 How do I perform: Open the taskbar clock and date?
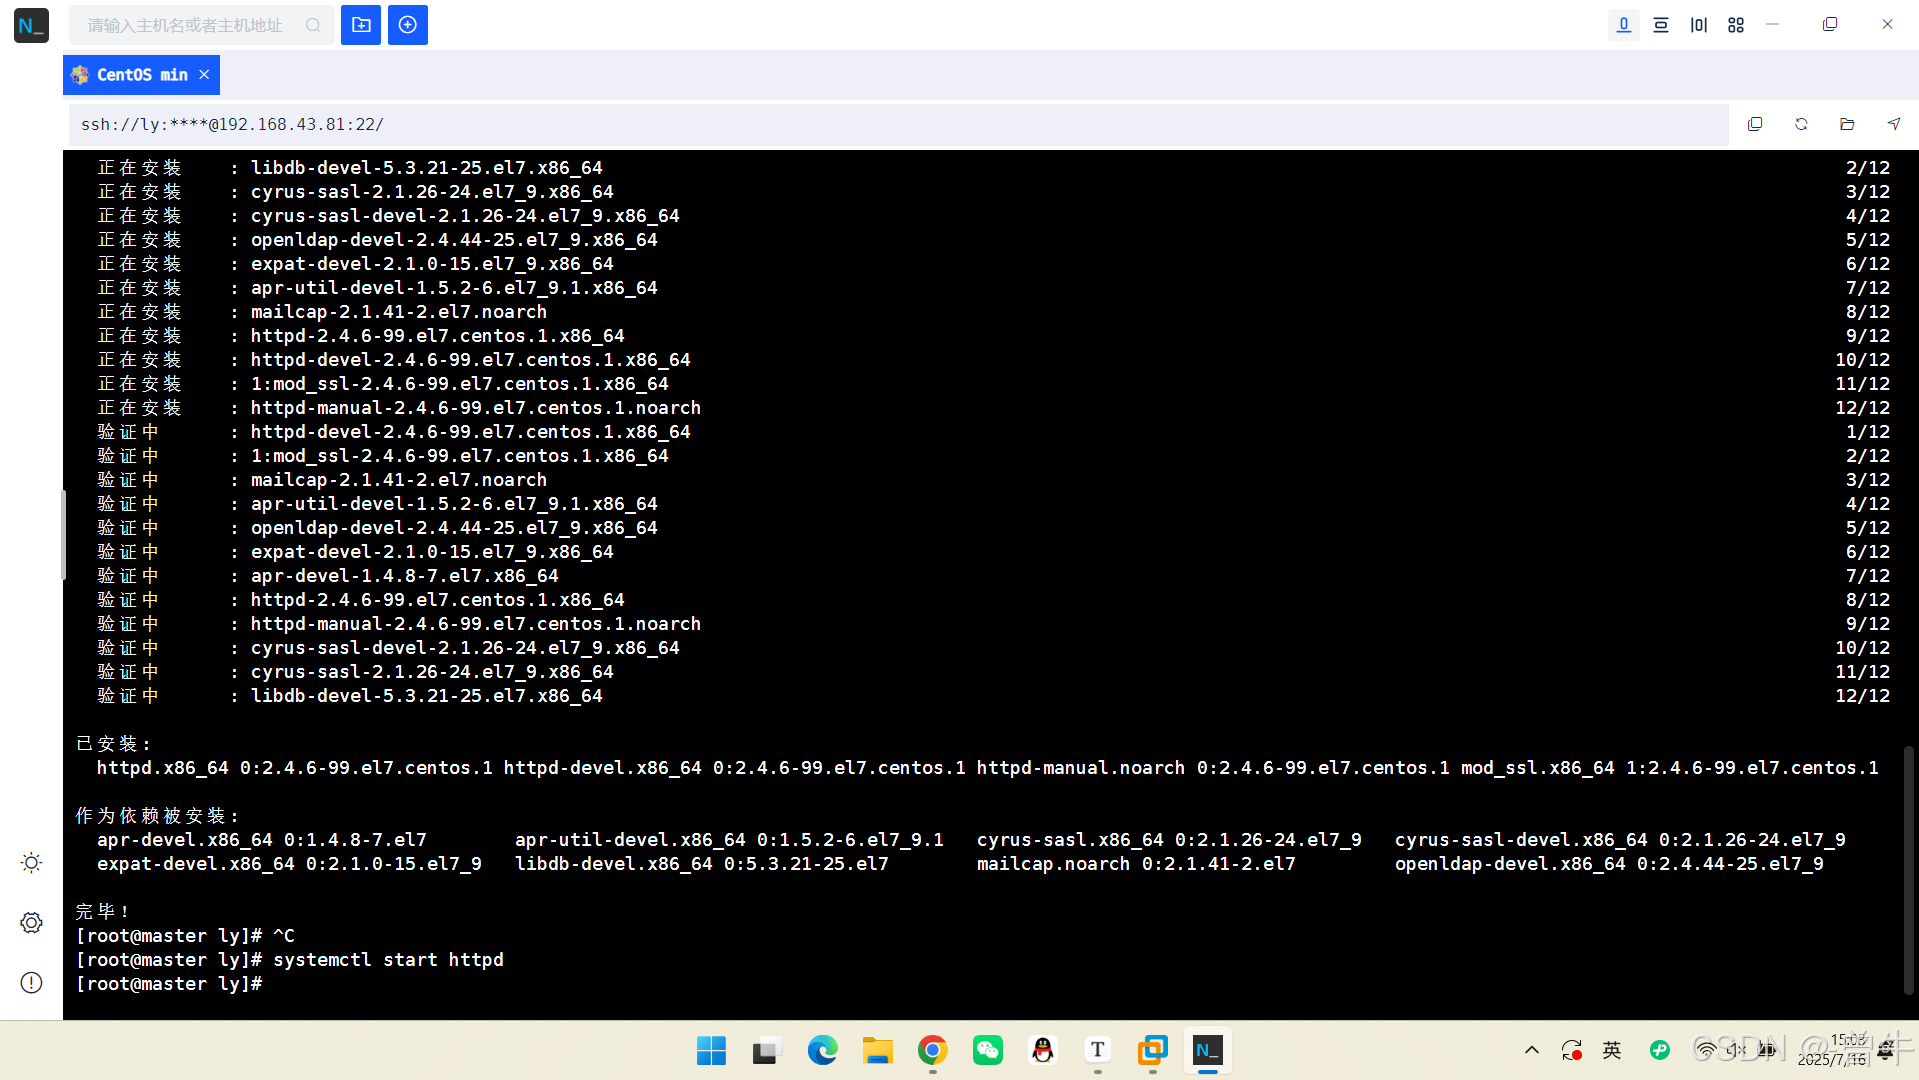(1832, 1050)
